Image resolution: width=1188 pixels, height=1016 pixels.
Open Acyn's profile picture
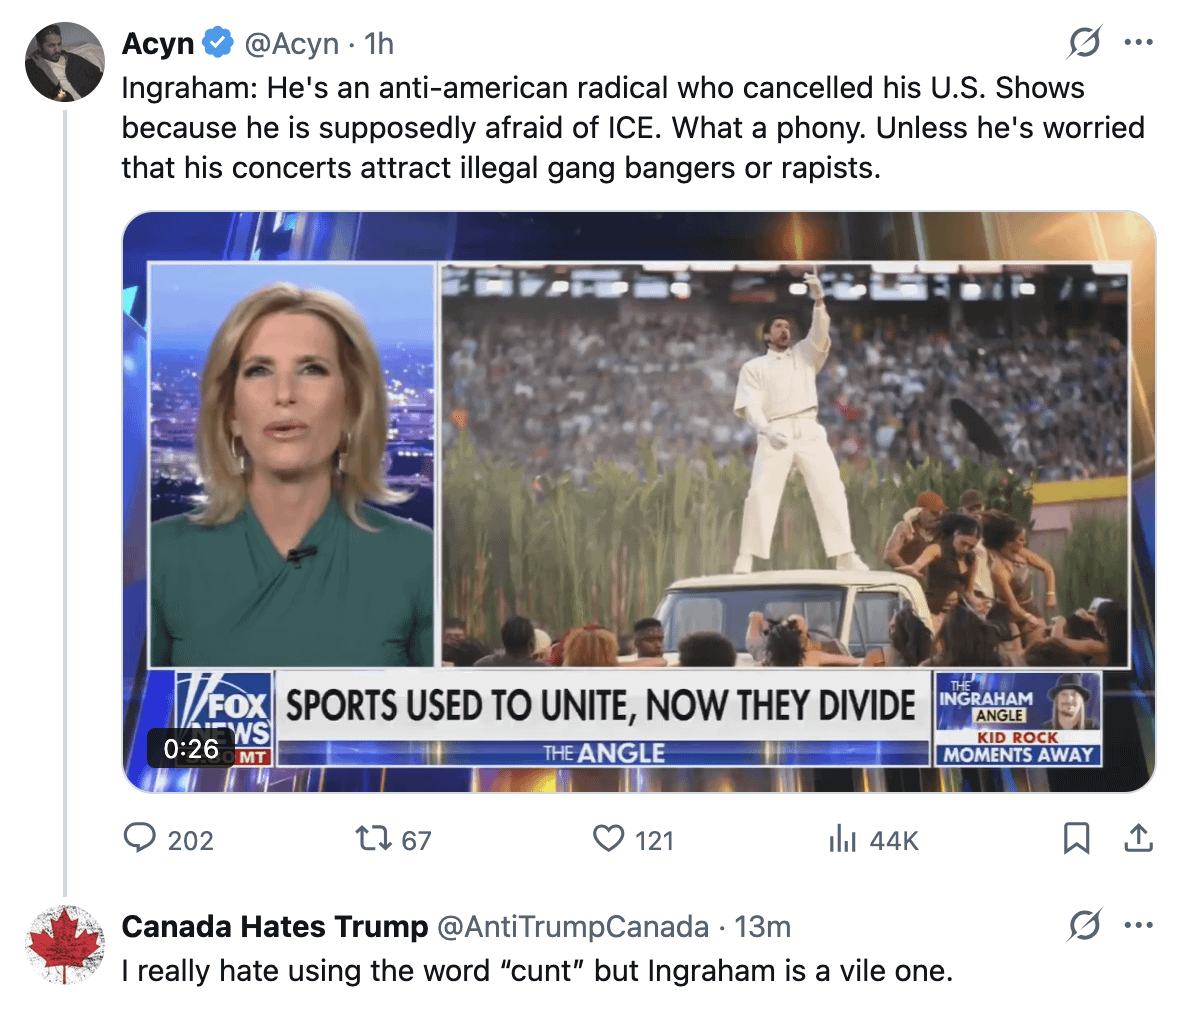[x=64, y=62]
